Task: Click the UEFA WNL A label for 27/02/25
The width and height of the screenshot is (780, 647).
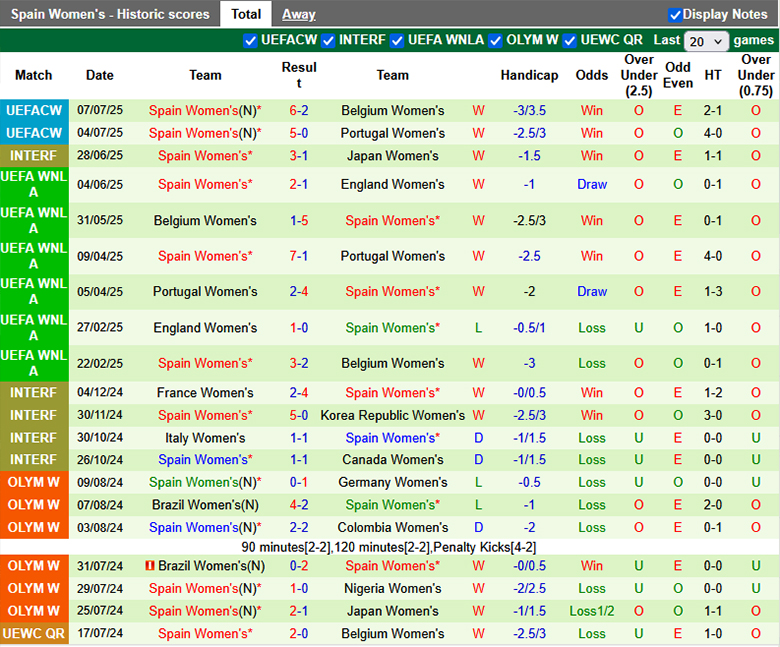Action: coord(34,328)
